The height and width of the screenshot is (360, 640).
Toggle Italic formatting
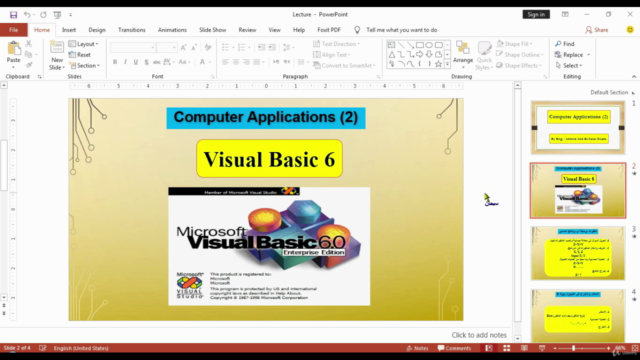tap(125, 62)
